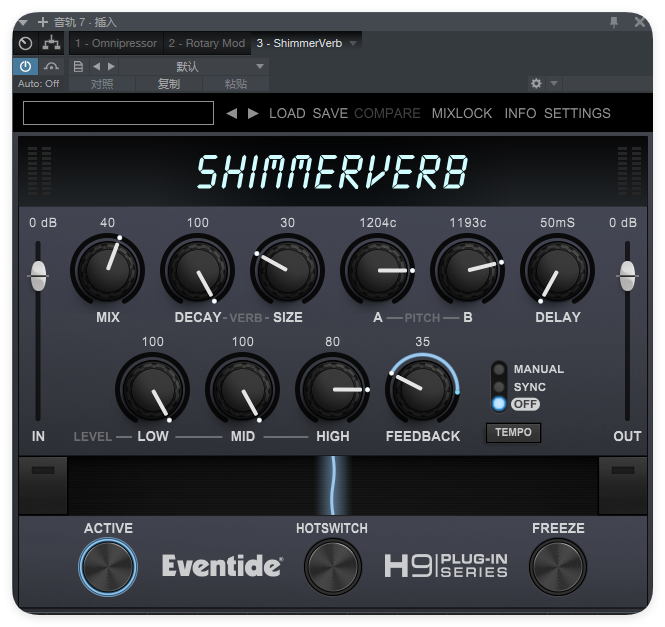
Task: Select the SYNC tempo mode
Action: 499,387
